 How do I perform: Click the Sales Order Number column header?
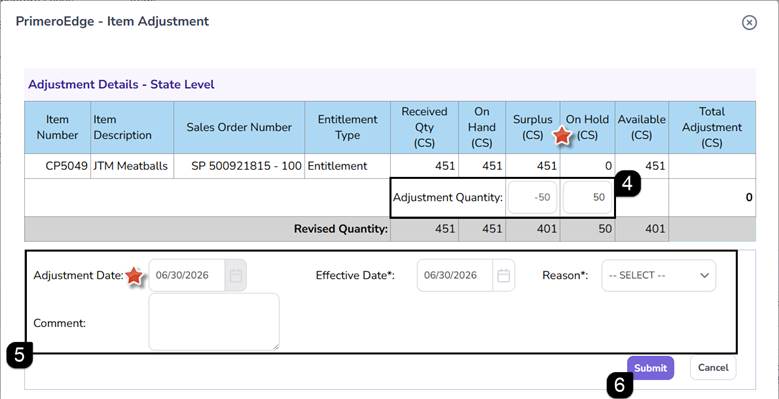pos(239,127)
